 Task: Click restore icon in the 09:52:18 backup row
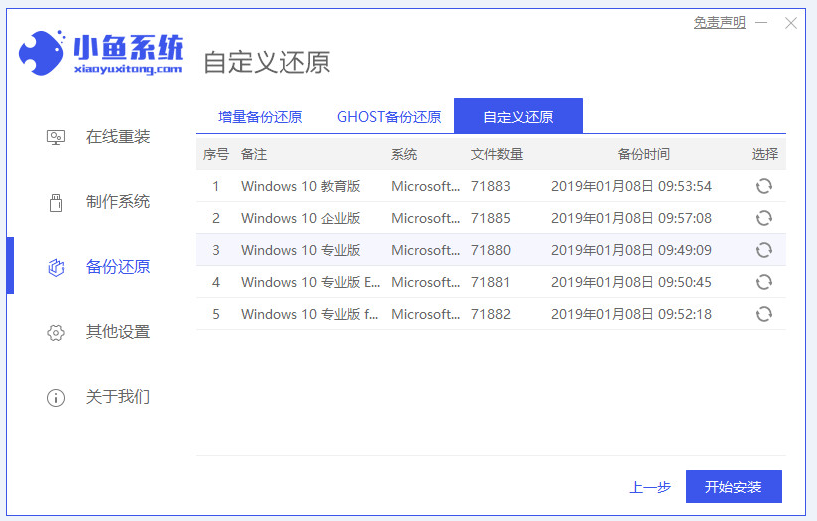coord(763,314)
